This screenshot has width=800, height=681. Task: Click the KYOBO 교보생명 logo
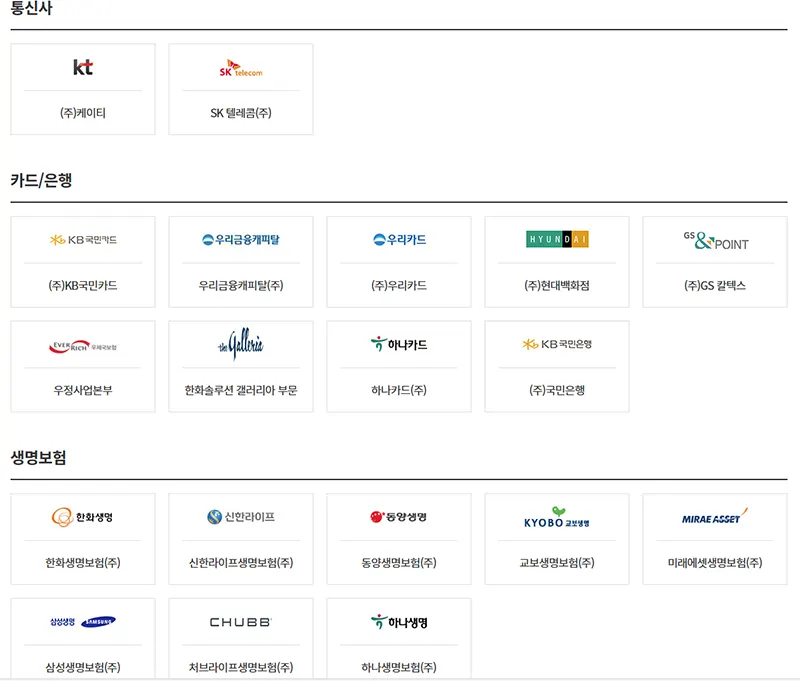(557, 518)
